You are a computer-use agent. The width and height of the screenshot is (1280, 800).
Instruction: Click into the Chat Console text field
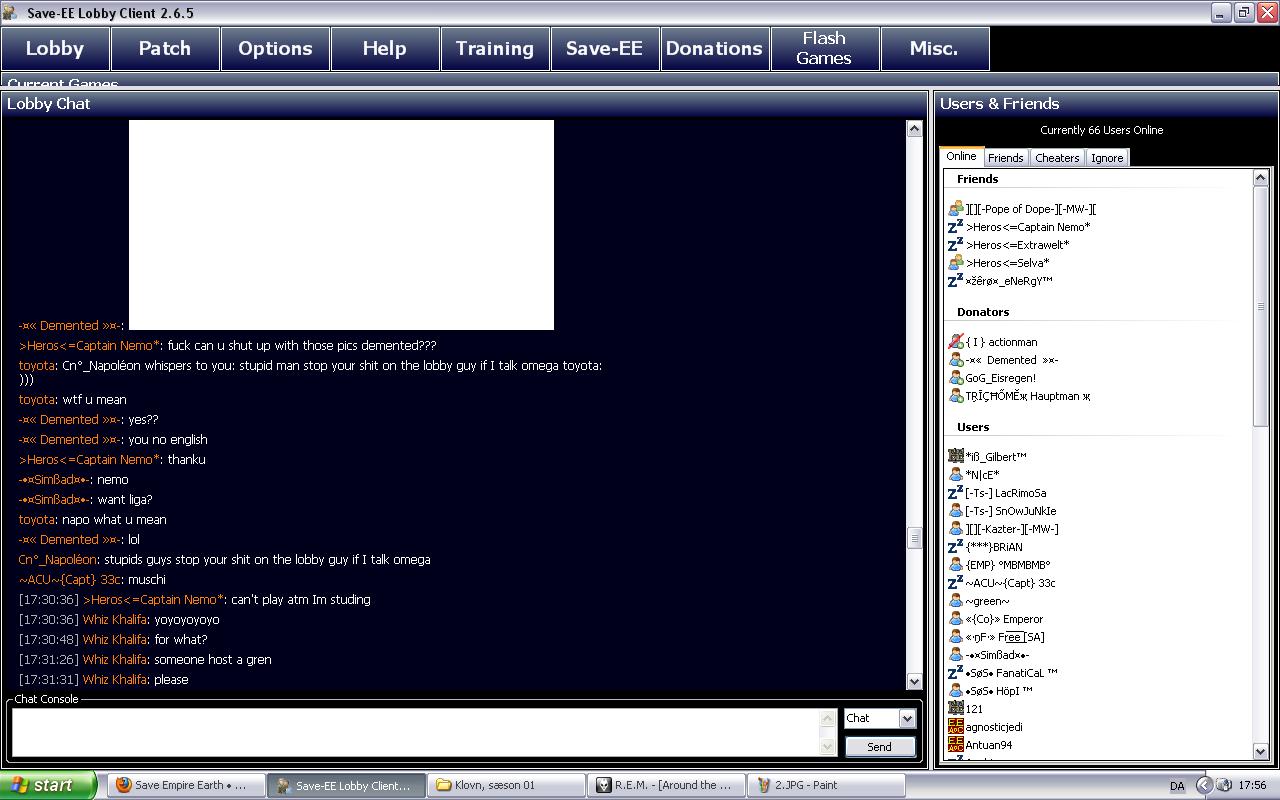[415, 732]
